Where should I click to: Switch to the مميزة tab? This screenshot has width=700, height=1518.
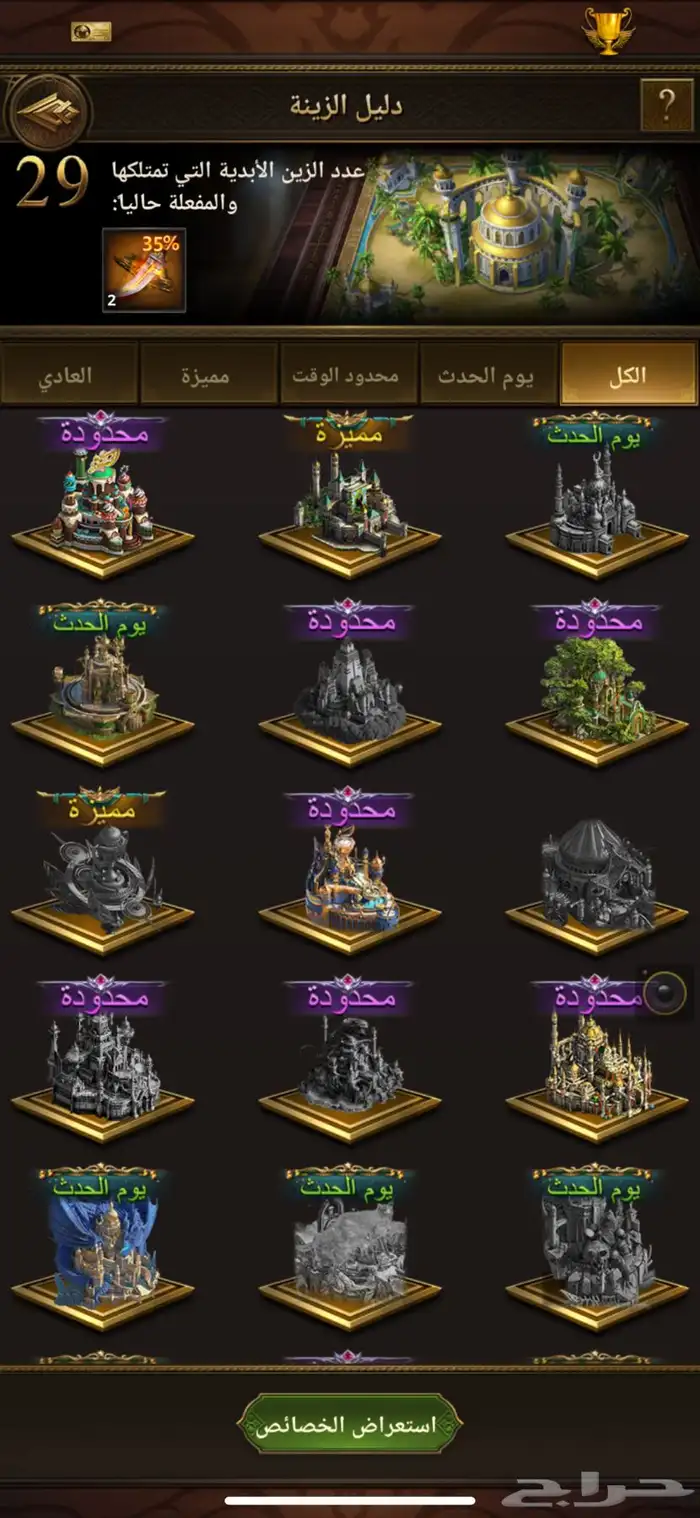pos(207,374)
